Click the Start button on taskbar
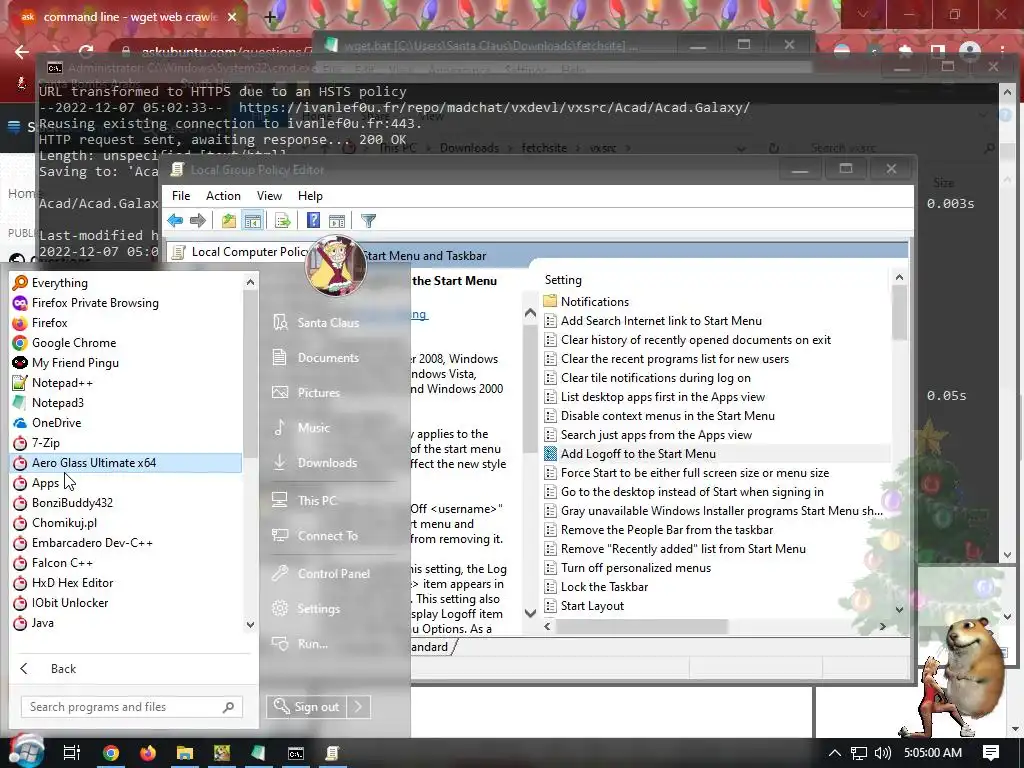Screen dimensions: 1024x768 [26, 752]
